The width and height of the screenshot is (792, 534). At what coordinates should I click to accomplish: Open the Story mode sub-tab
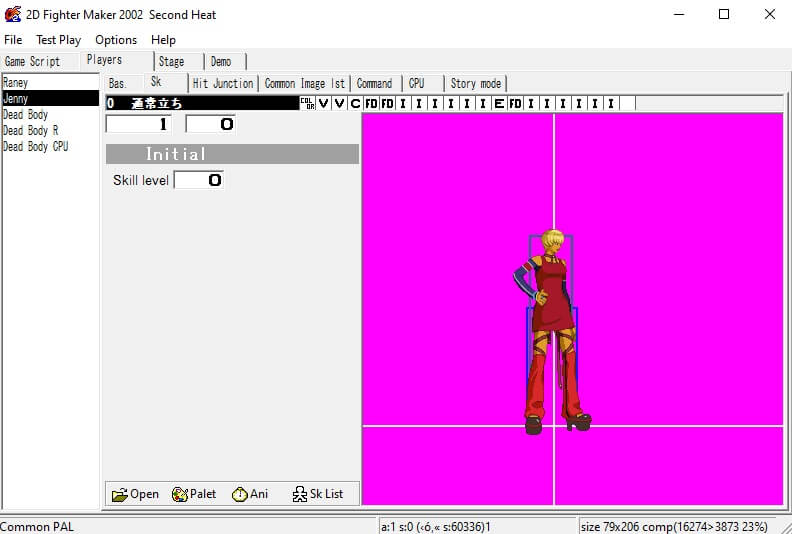coord(476,83)
